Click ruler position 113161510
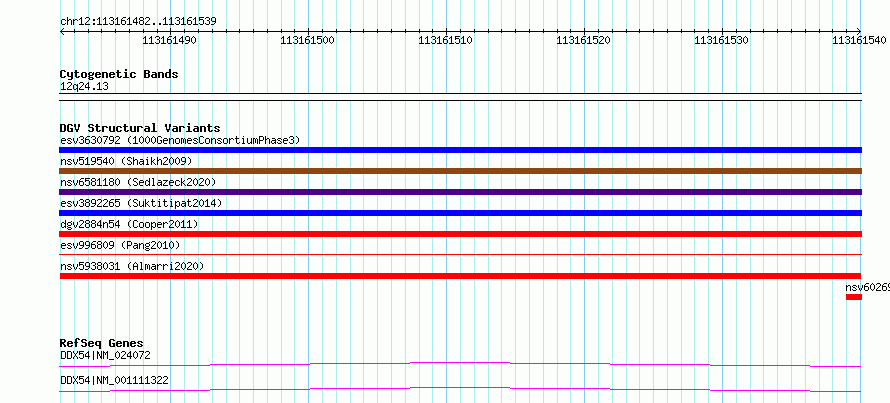This screenshot has height=403, width=890. point(446,40)
